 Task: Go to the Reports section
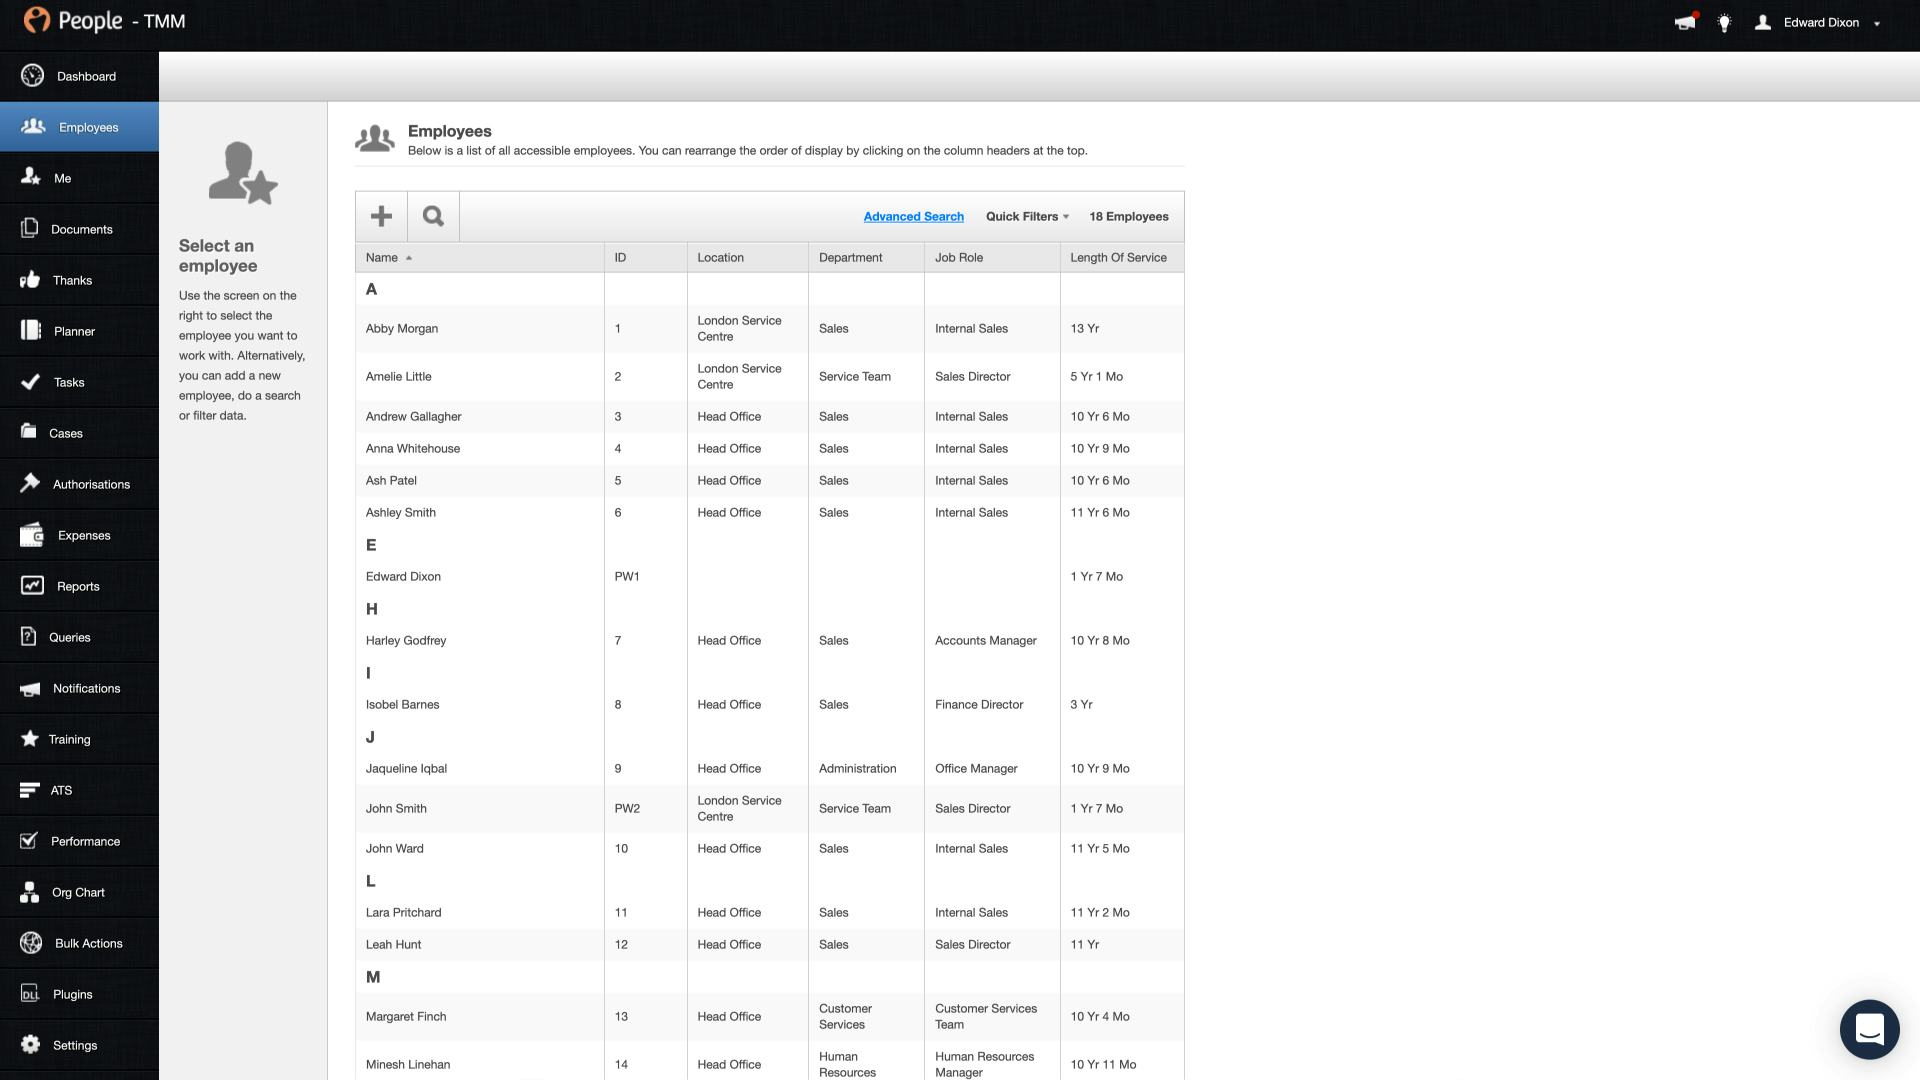click(x=78, y=586)
